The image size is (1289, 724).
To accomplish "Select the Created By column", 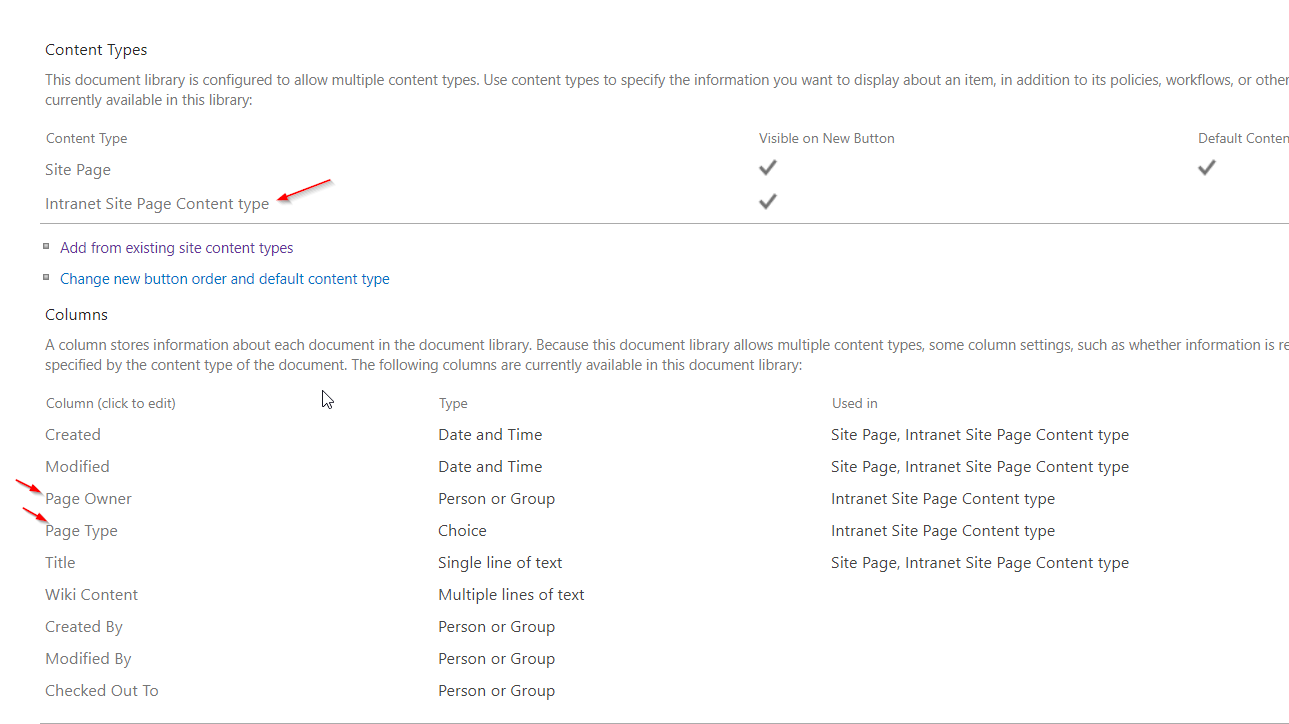I will tap(84, 627).
